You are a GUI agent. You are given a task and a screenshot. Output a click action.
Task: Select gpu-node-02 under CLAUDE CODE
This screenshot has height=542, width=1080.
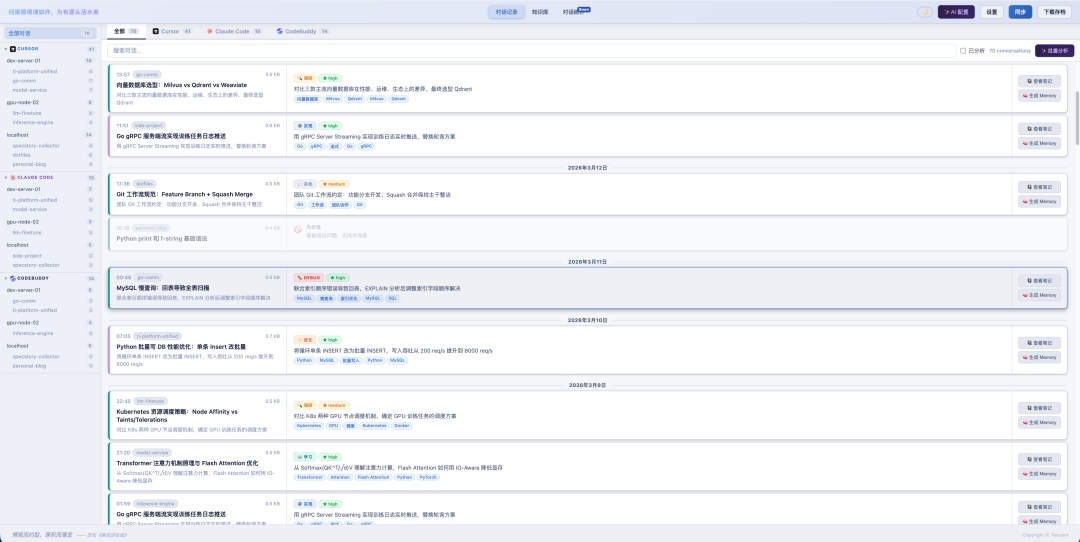click(x=50, y=222)
